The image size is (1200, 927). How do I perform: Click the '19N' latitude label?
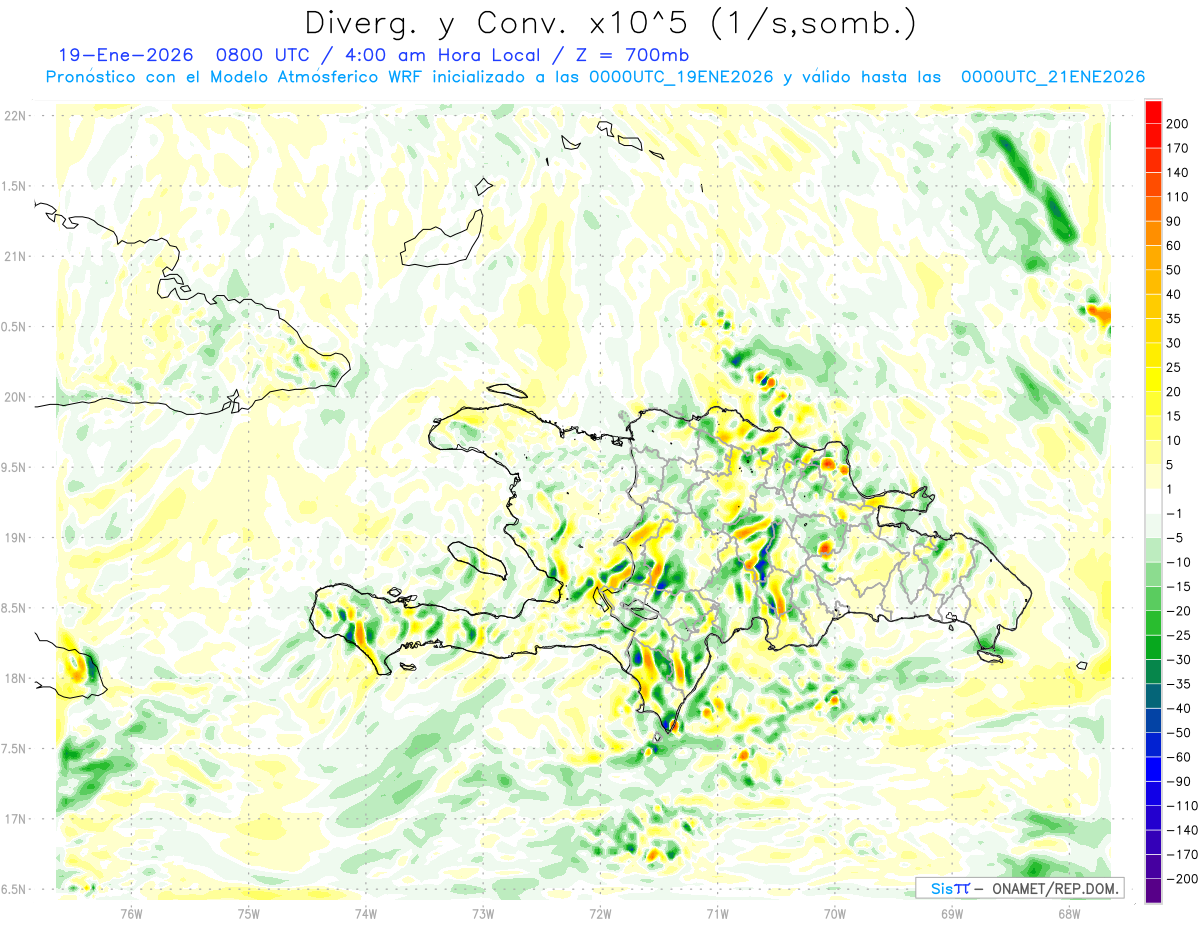point(14,537)
